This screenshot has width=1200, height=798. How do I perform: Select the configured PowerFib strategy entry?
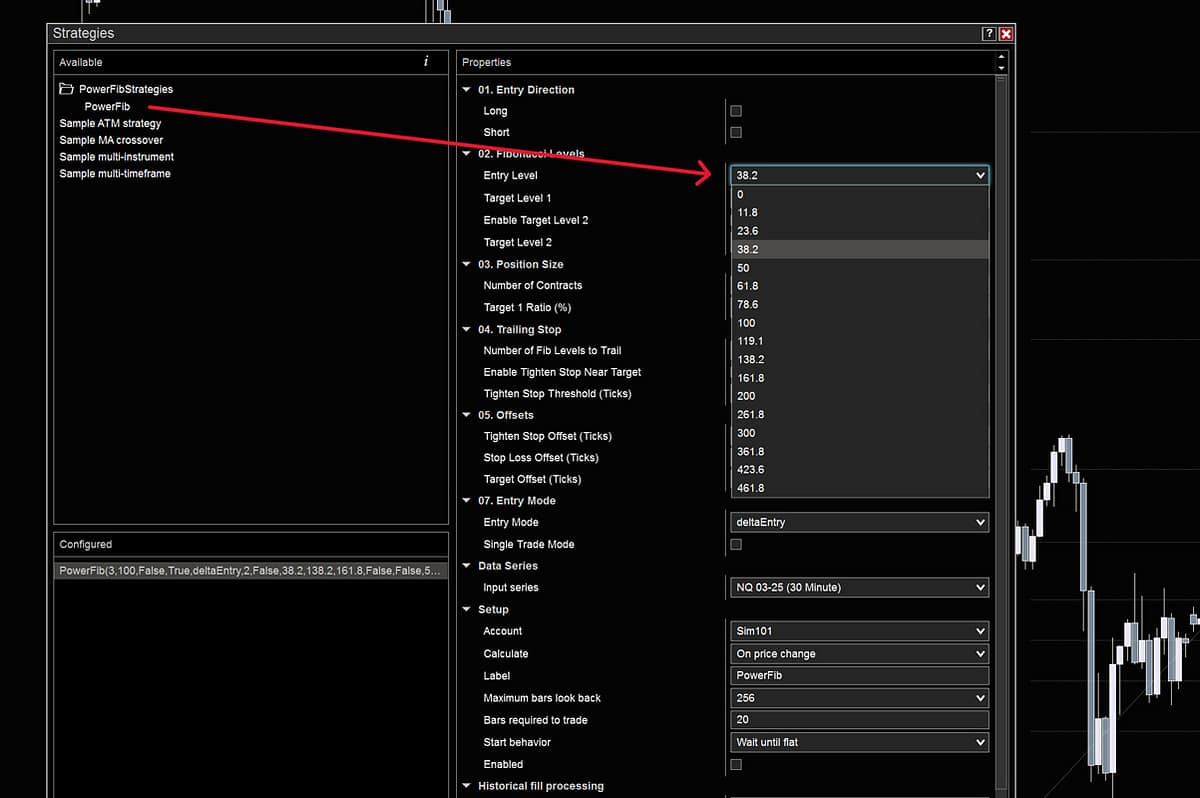point(250,570)
